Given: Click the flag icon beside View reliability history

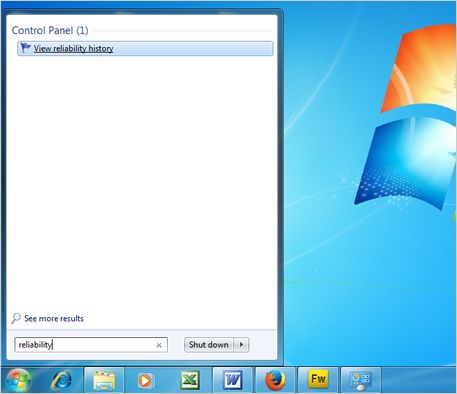Looking at the screenshot, I should [25, 48].
